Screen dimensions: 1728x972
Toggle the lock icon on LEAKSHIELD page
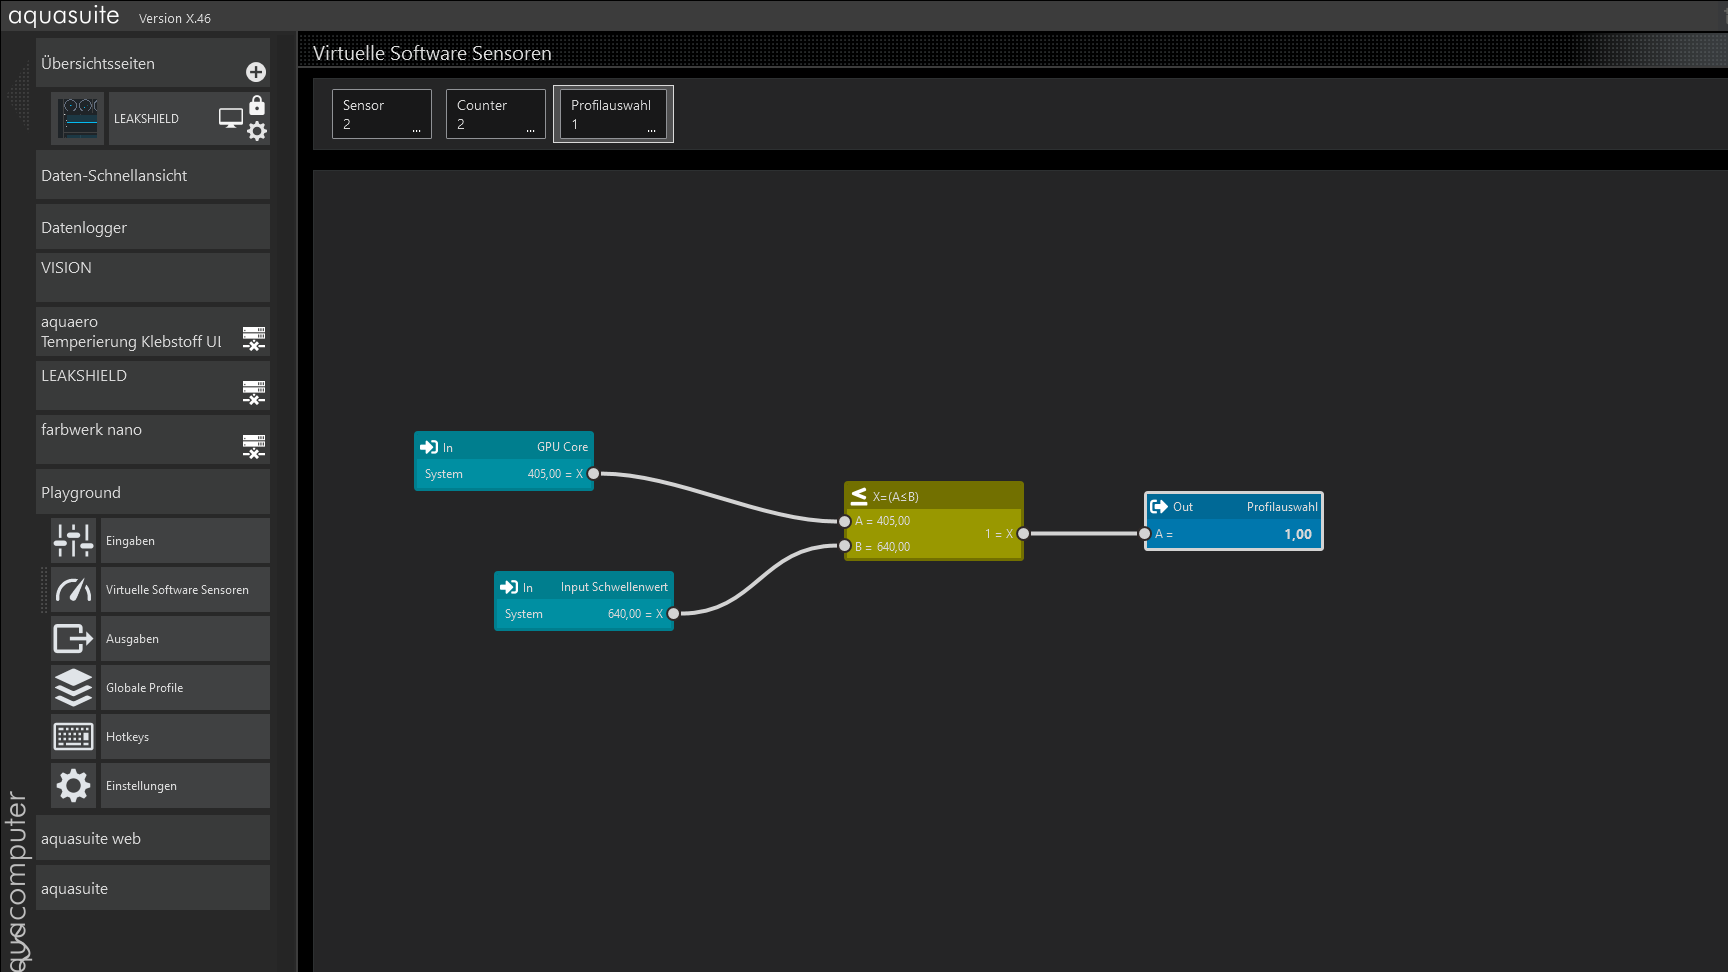pyautogui.click(x=257, y=105)
